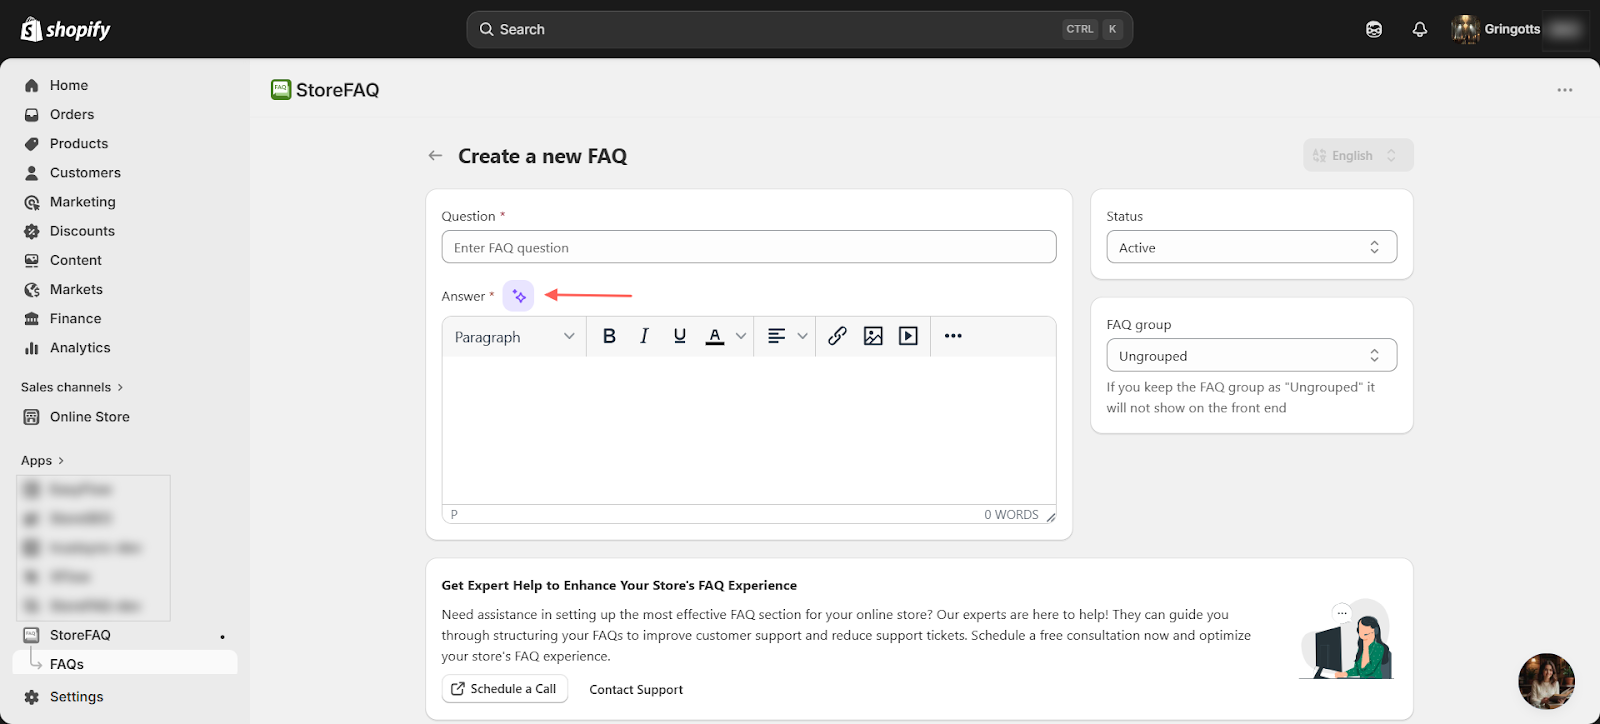Screen dimensions: 1600x724
Task: Click inside the answer editor area
Action: 748,430
